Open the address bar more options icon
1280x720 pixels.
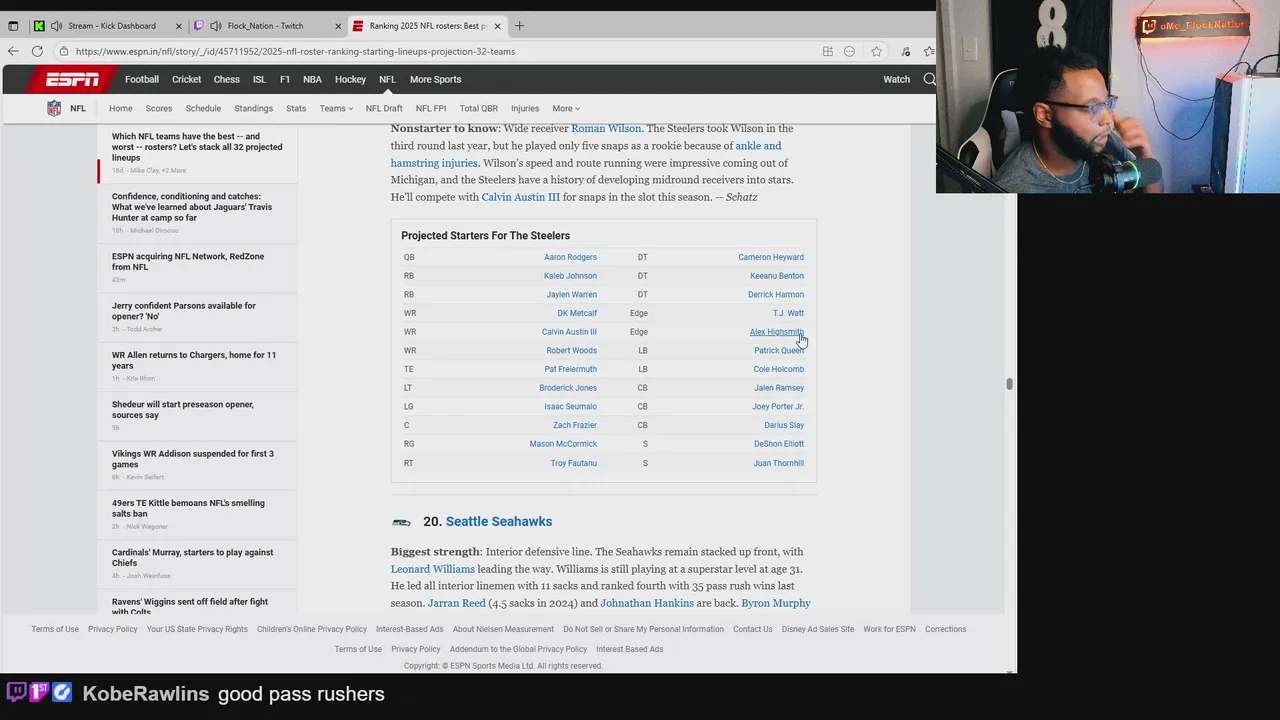[x=850, y=51]
